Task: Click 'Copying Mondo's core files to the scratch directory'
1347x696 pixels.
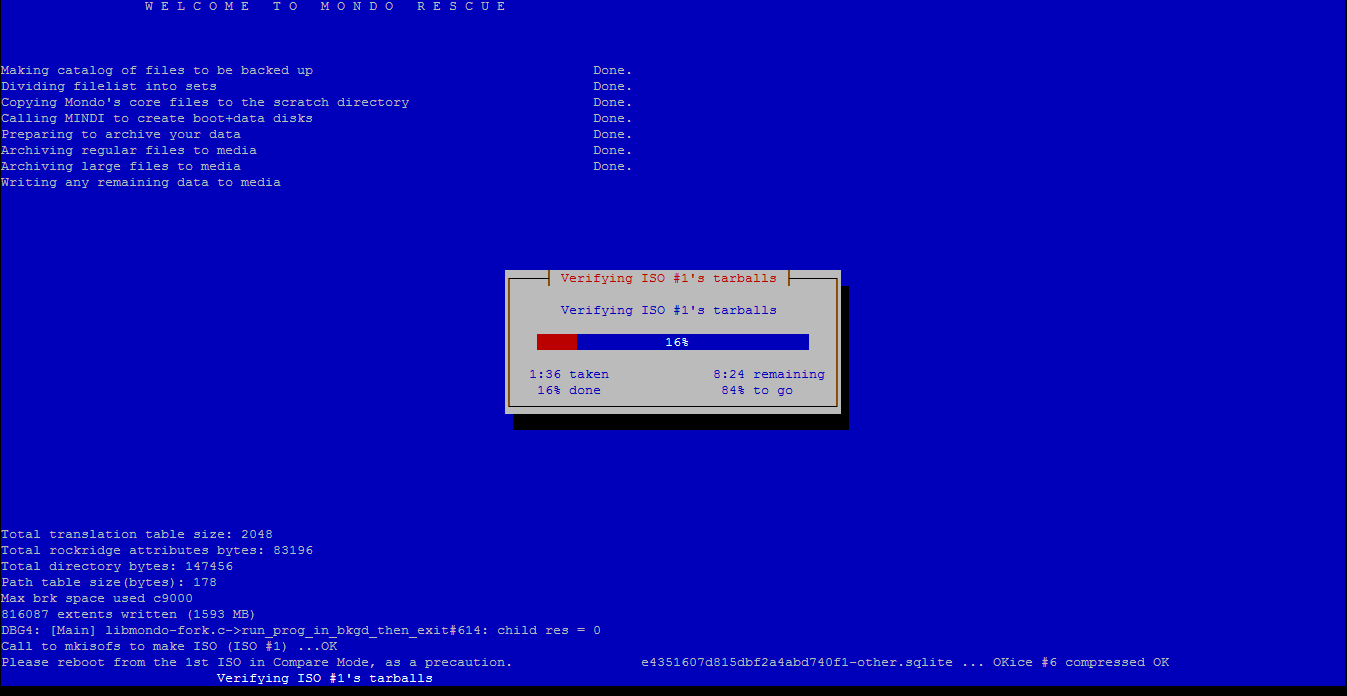Action: point(205,102)
